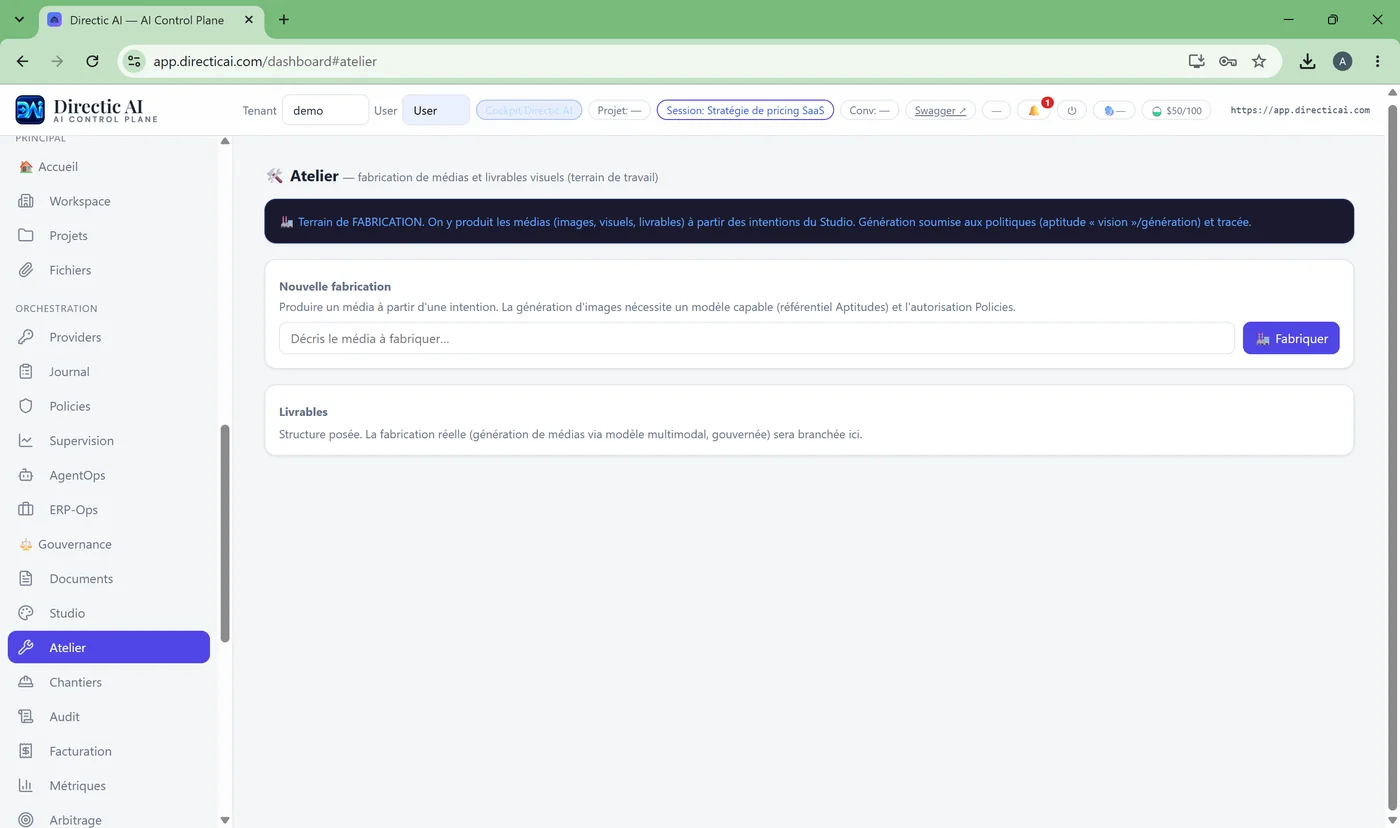This screenshot has height=828, width=1400.
Task: Select the Atelier menu item
Action: [109, 647]
